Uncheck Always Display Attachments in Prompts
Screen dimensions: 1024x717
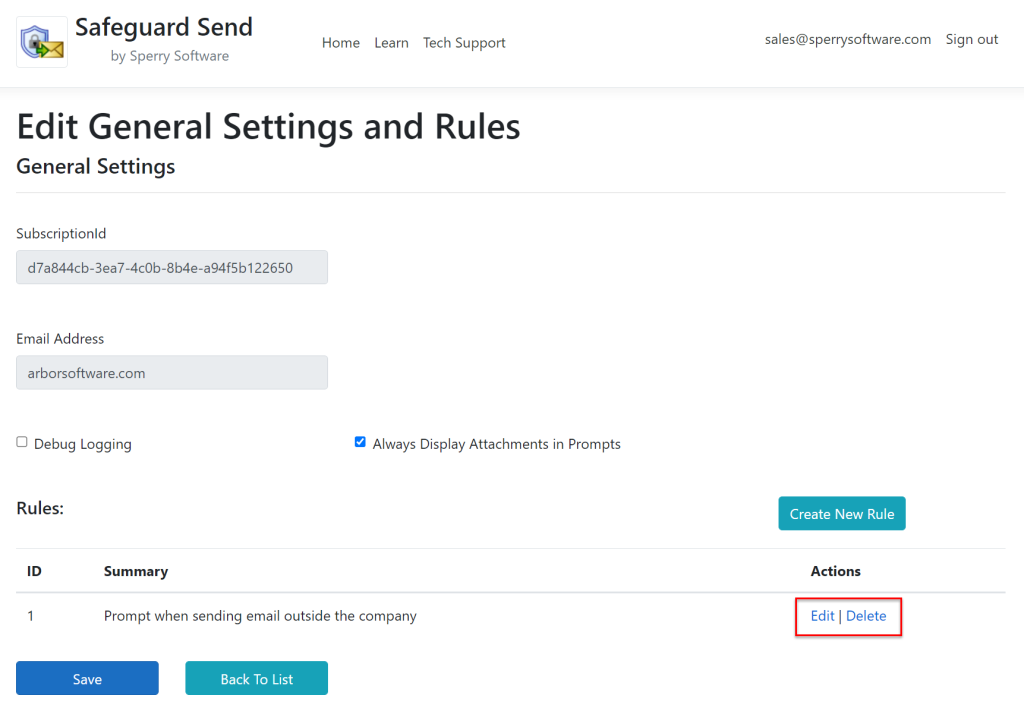[x=360, y=442]
